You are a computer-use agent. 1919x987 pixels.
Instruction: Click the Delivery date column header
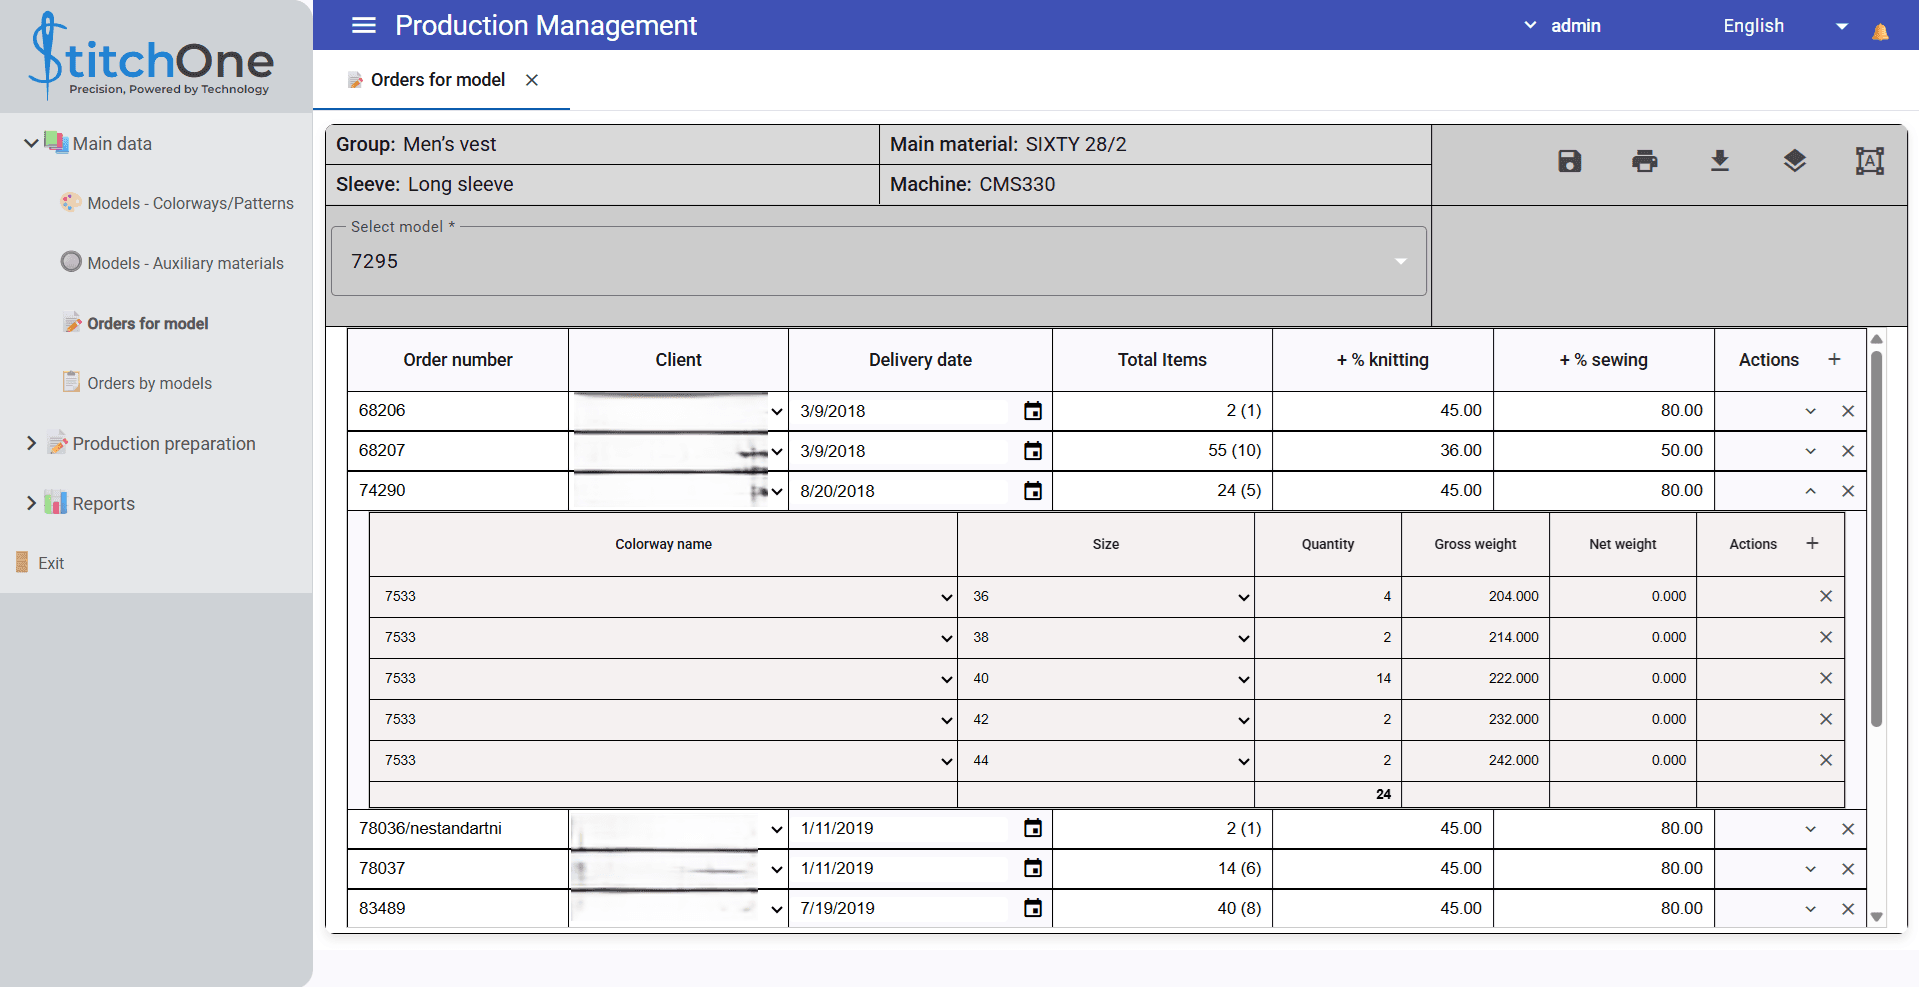click(x=920, y=360)
